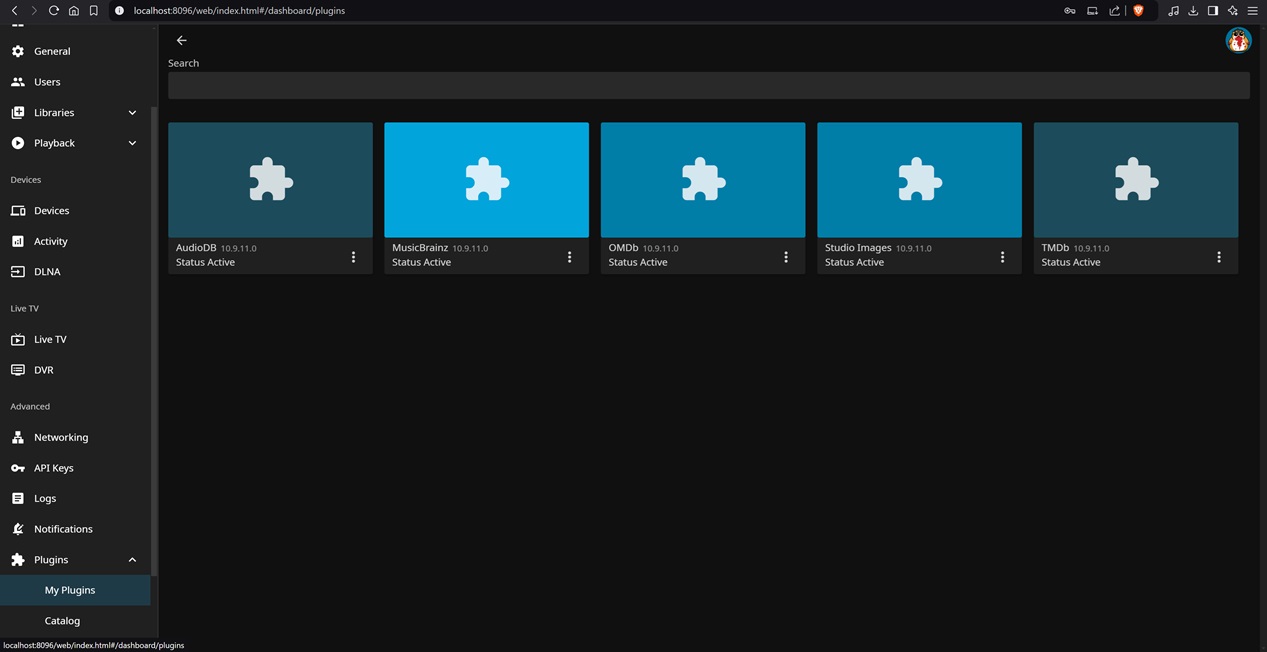
Task: Open Studio Images plugin options menu
Action: click(1002, 257)
